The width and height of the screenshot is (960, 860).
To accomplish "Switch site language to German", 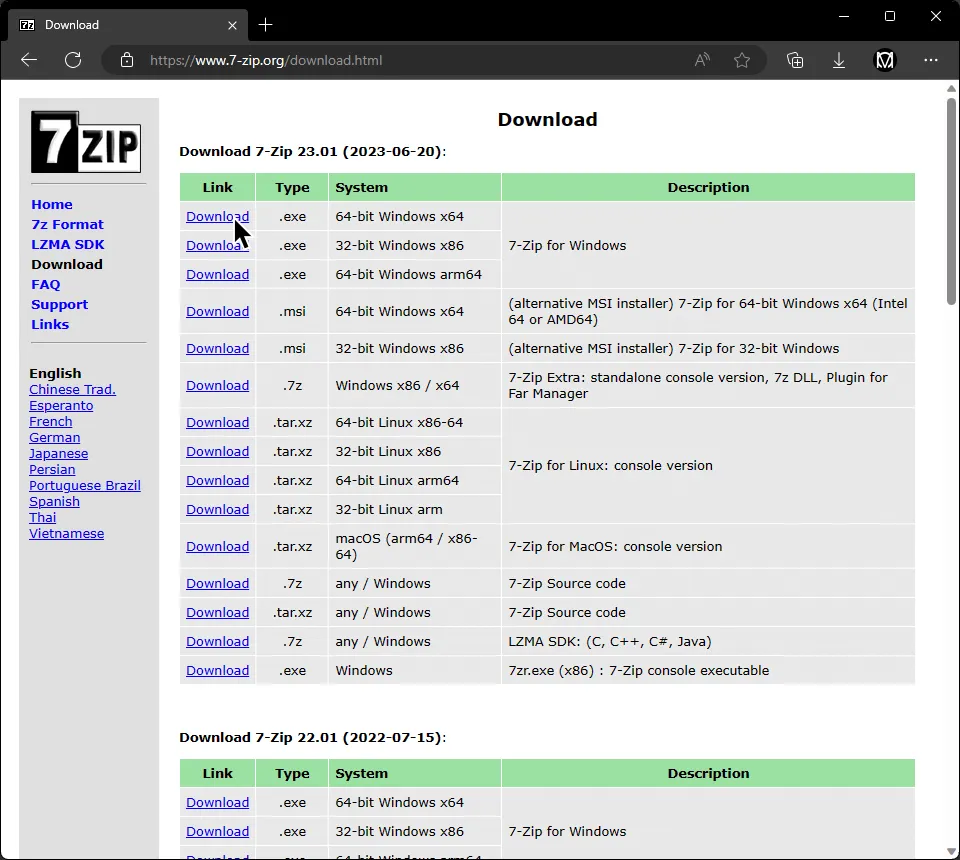I will (x=54, y=437).
